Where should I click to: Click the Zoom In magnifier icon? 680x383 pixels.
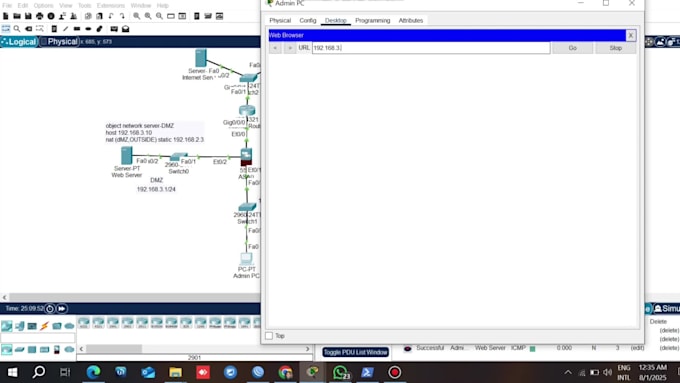coord(137,16)
